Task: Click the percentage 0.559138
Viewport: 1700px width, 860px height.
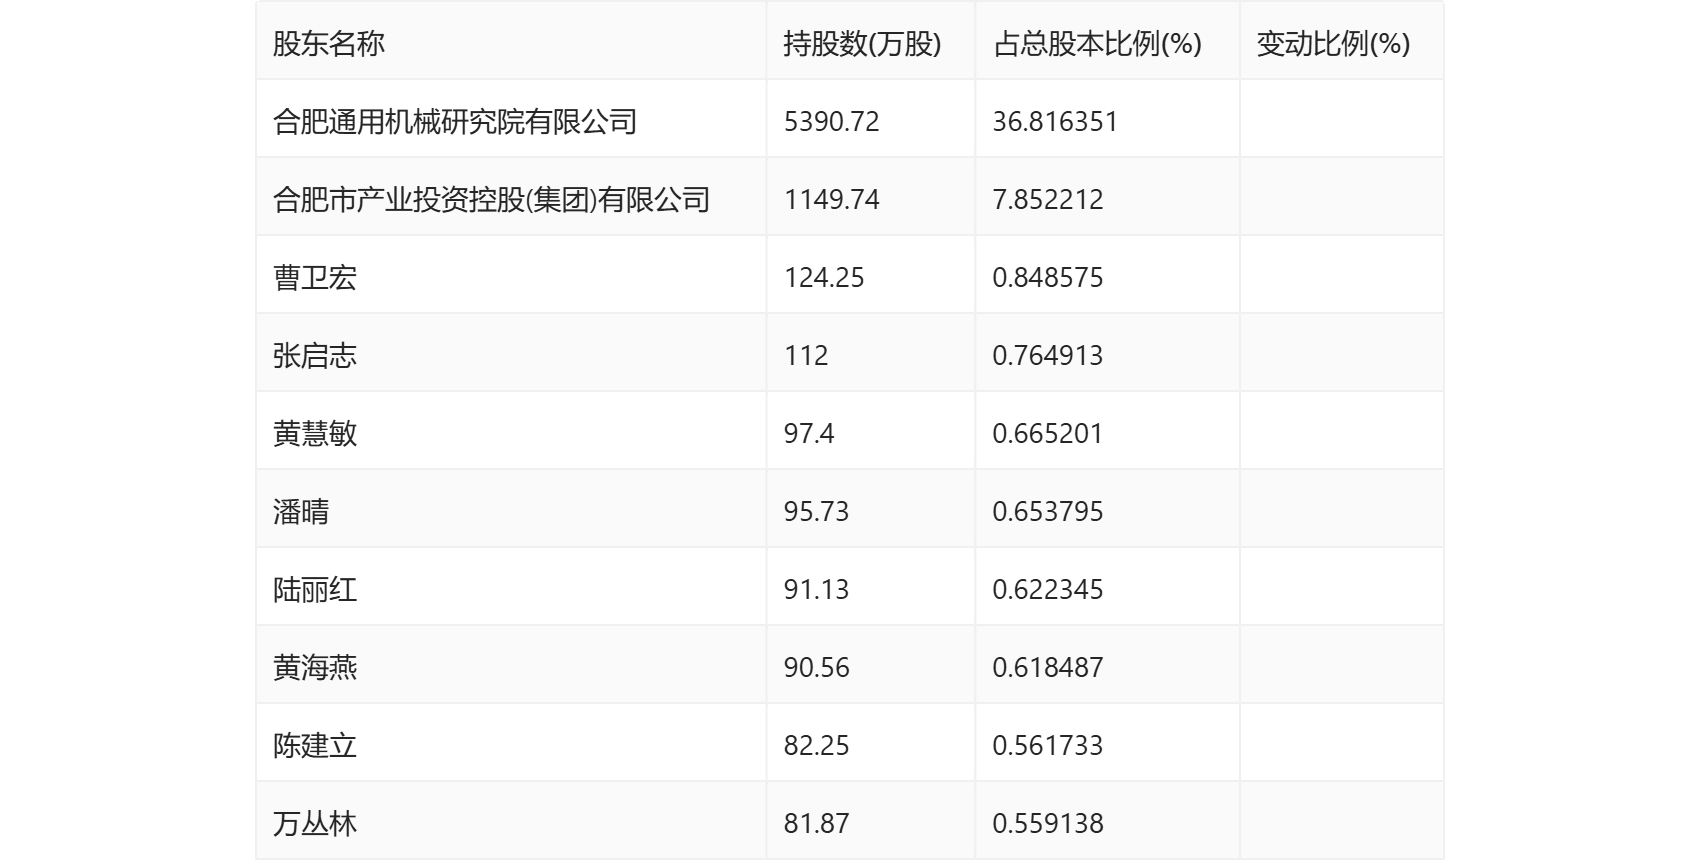Action: tap(1048, 824)
